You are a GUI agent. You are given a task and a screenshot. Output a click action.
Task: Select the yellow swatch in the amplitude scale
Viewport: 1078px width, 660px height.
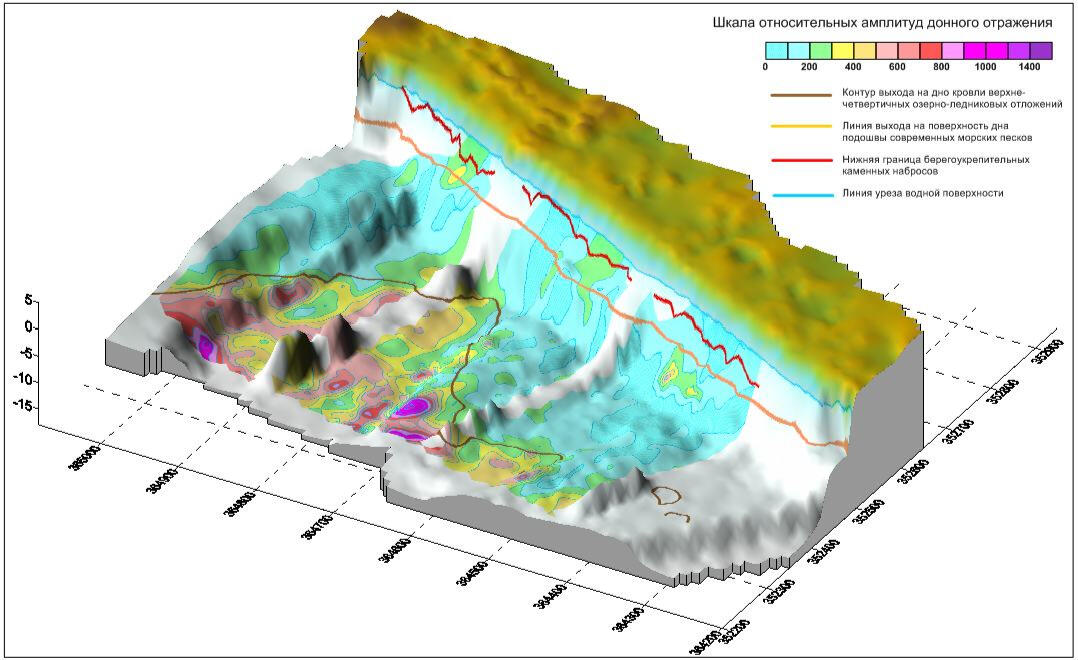[x=842, y=50]
